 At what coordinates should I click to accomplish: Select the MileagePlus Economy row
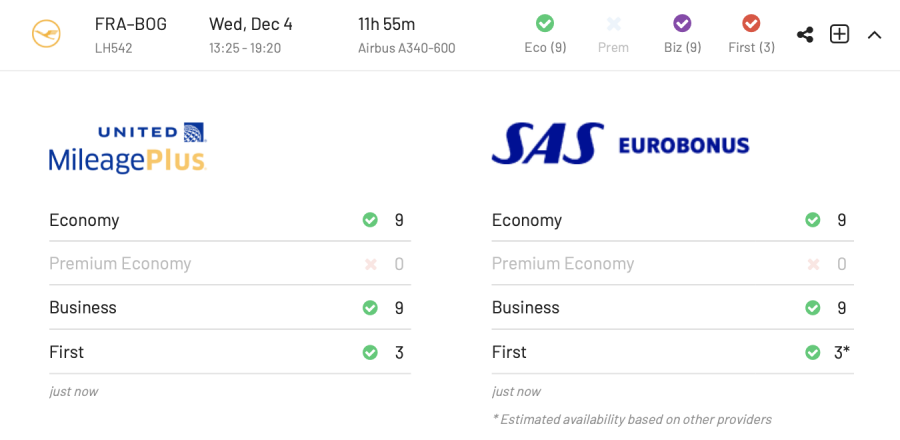pos(229,220)
